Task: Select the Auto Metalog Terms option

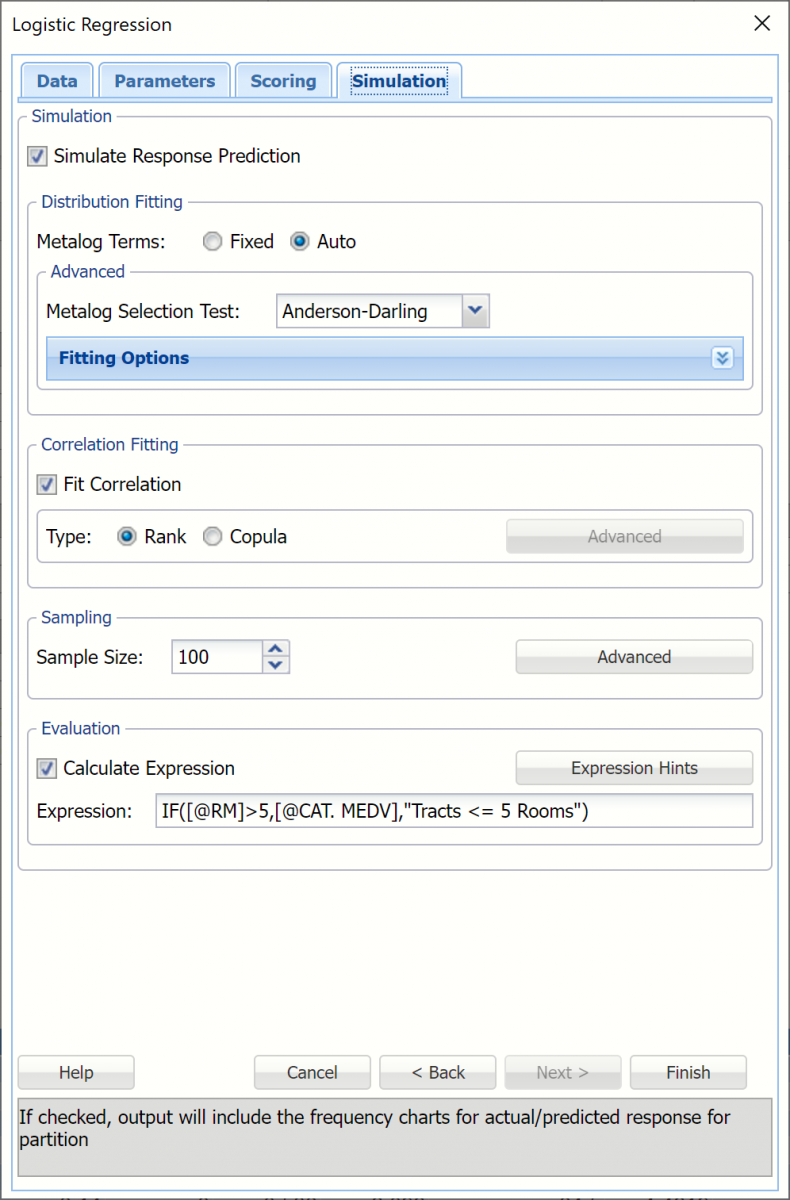Action: [299, 242]
